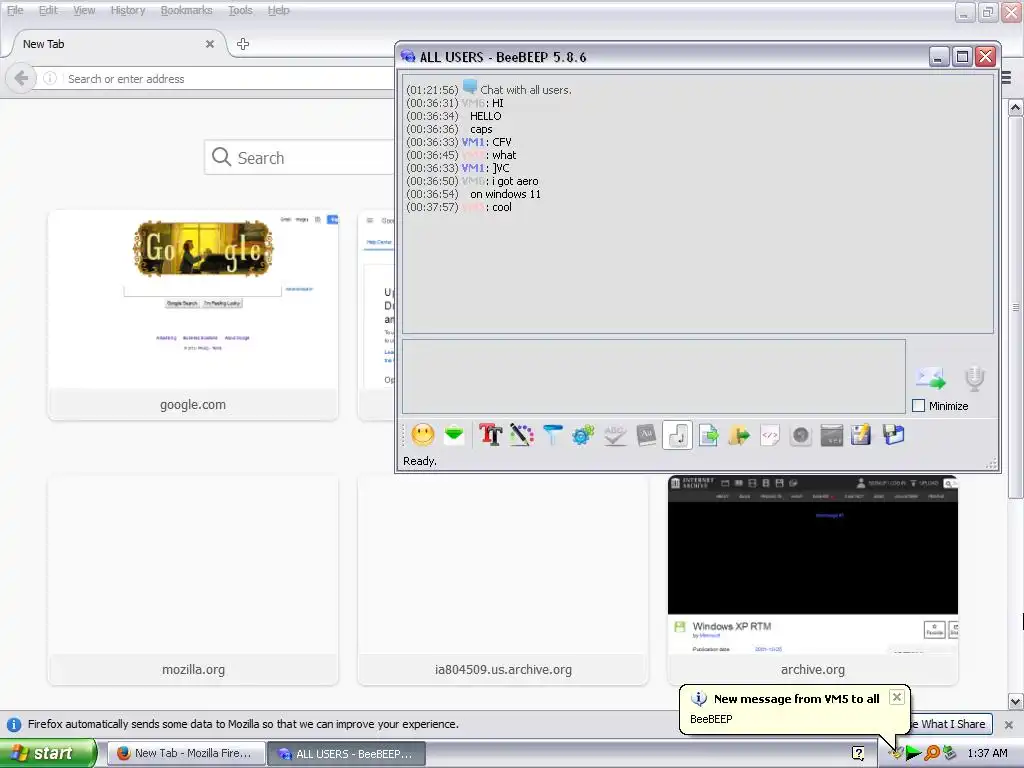1024x768 pixels.
Task: Open Firefox hamburger menu button
Action: click(x=1006, y=78)
